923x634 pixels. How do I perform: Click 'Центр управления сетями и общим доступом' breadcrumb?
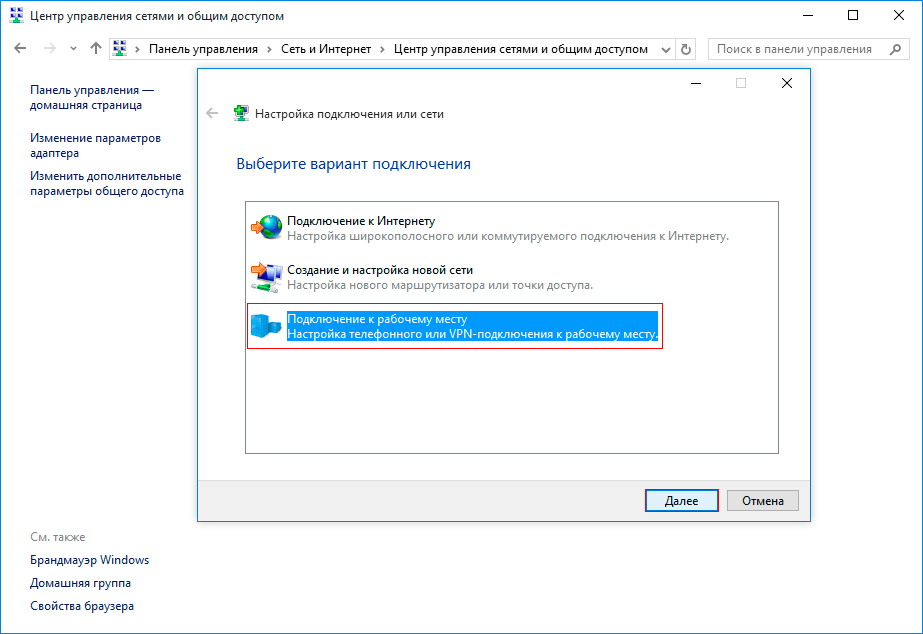521,49
